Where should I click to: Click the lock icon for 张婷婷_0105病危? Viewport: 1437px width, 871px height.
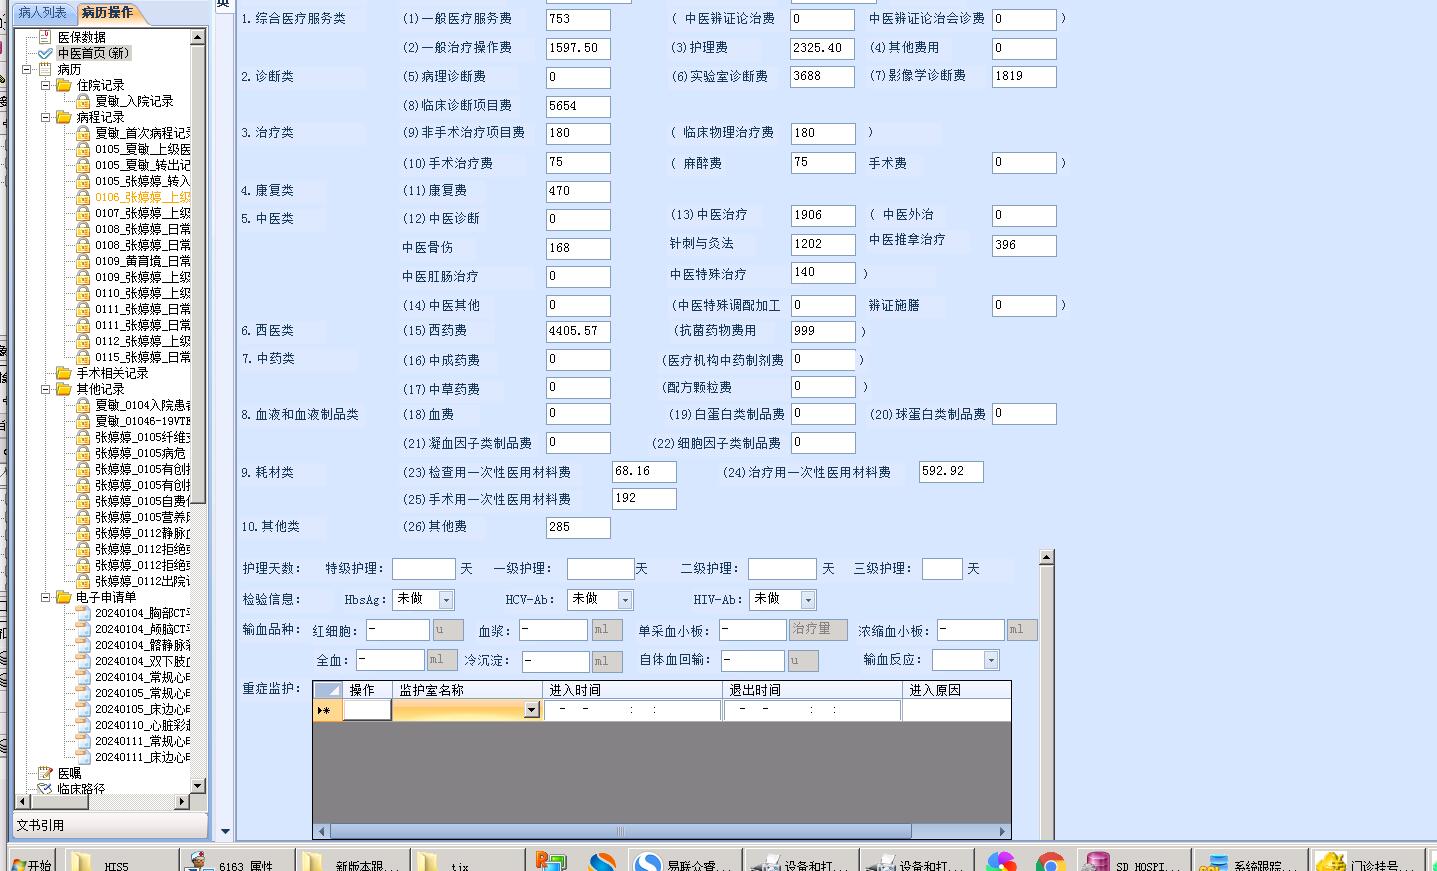click(83, 453)
